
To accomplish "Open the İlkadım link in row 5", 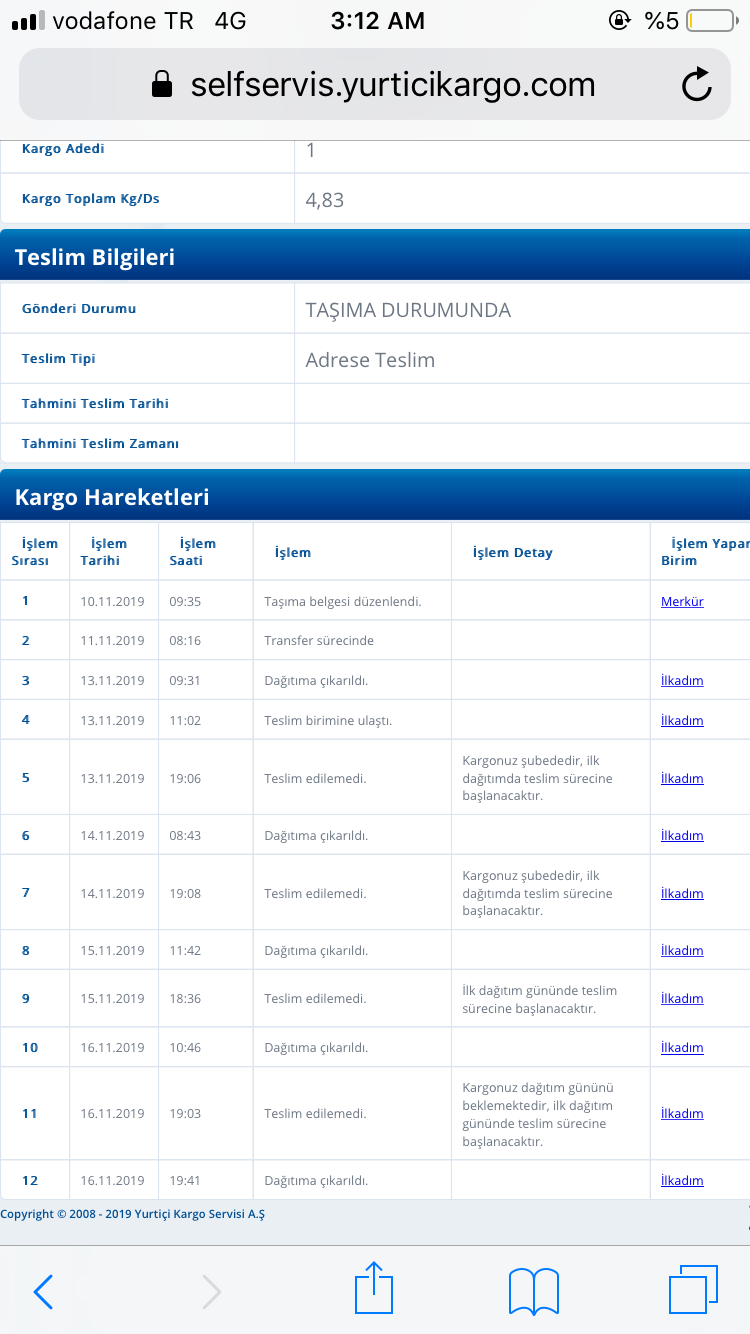I will 682,779.
